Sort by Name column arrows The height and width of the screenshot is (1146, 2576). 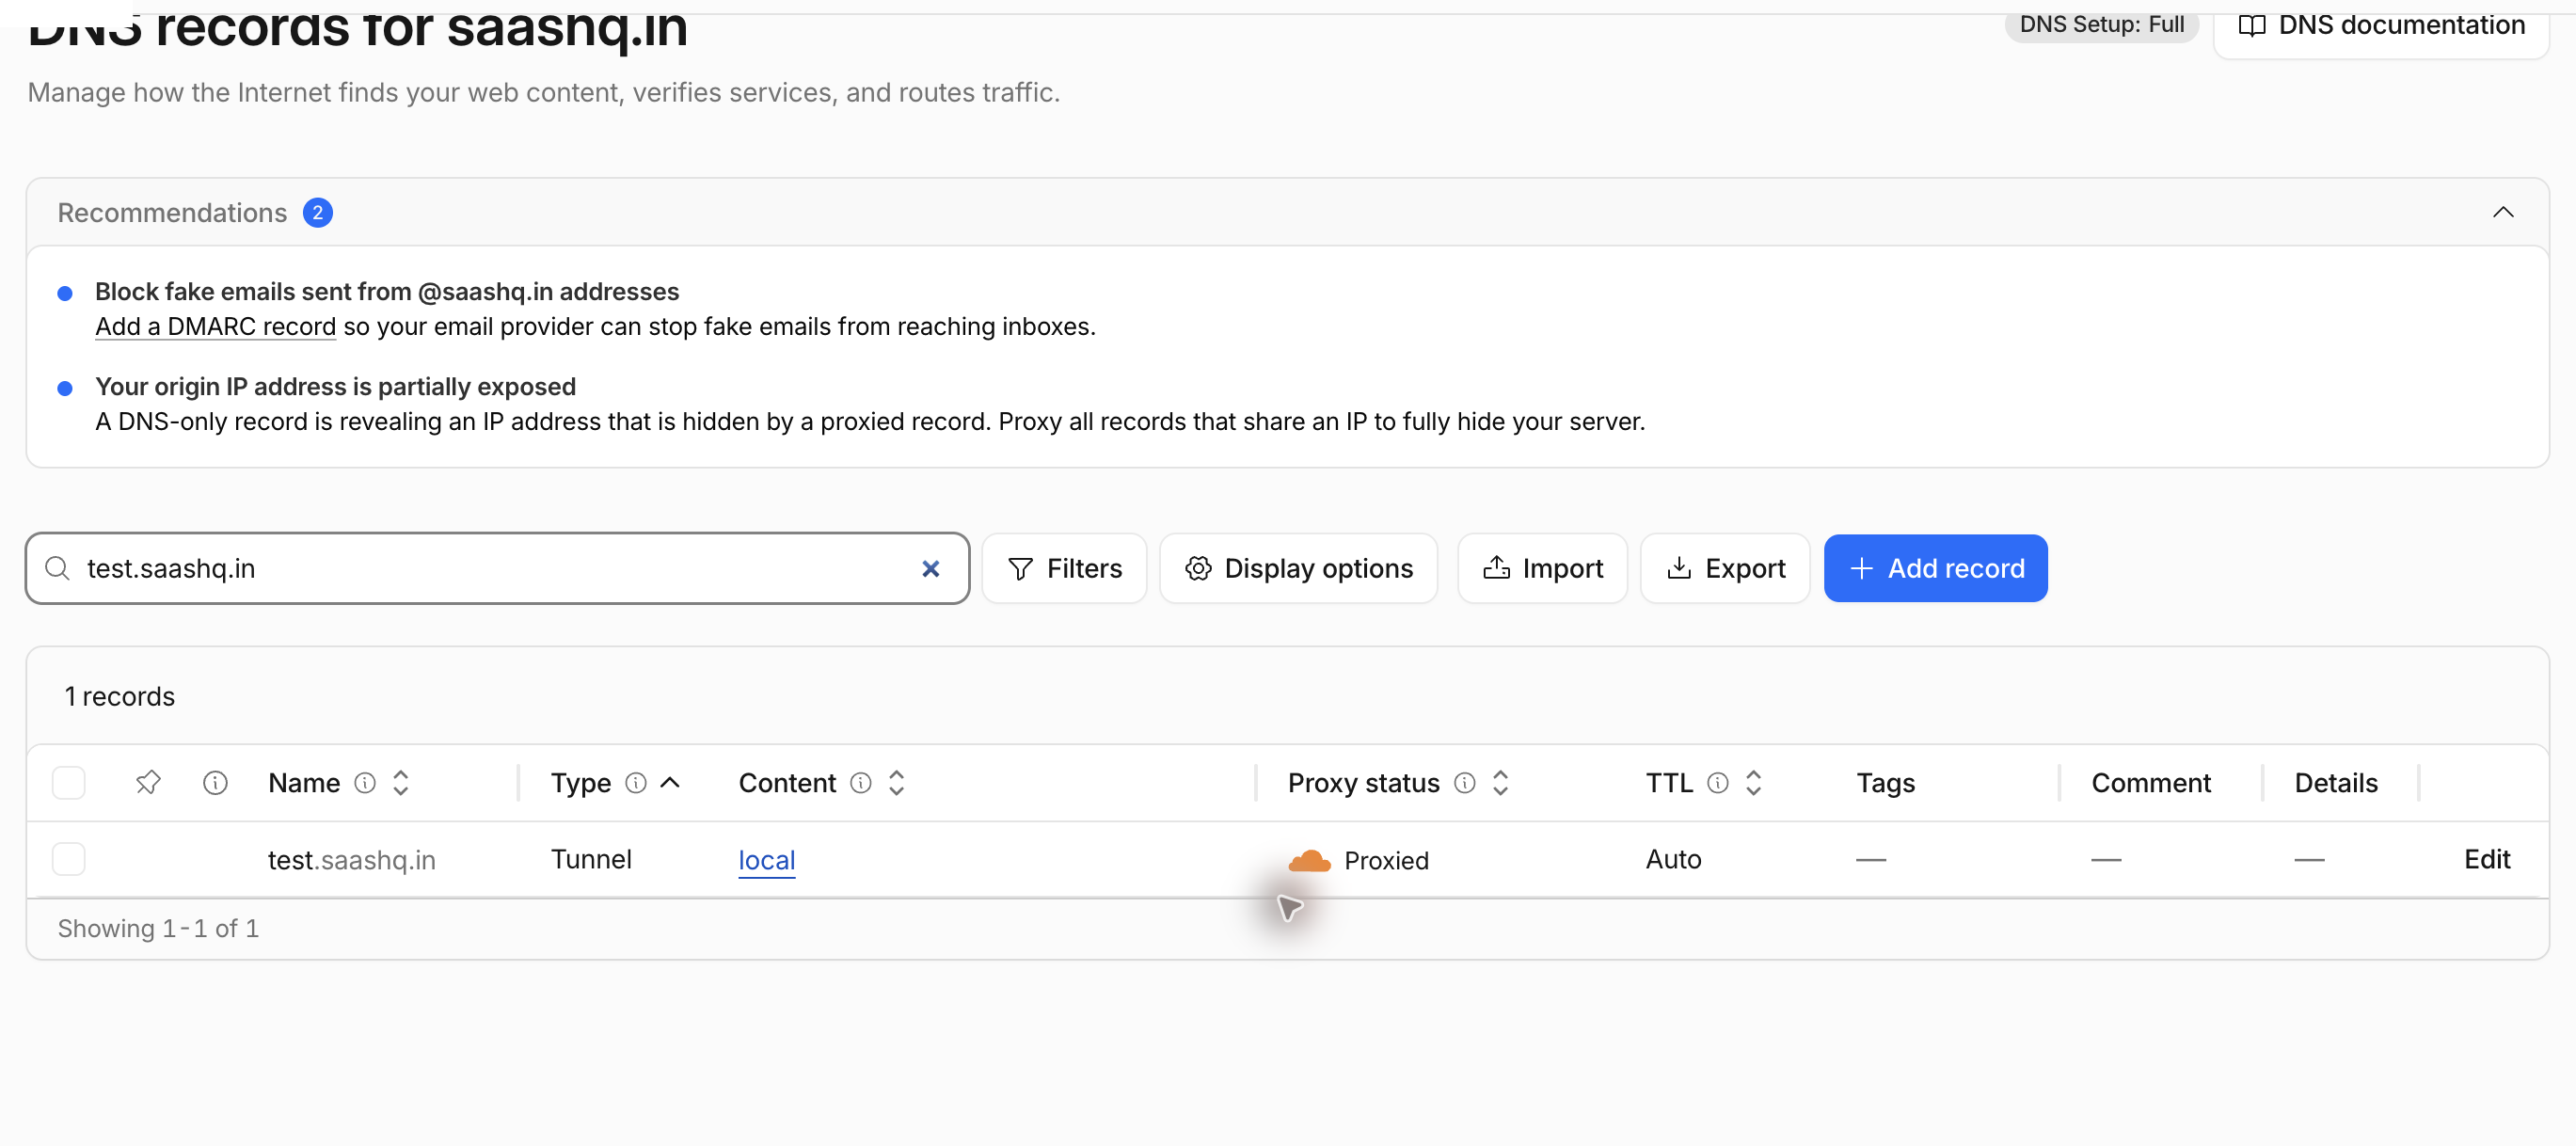[x=401, y=782]
